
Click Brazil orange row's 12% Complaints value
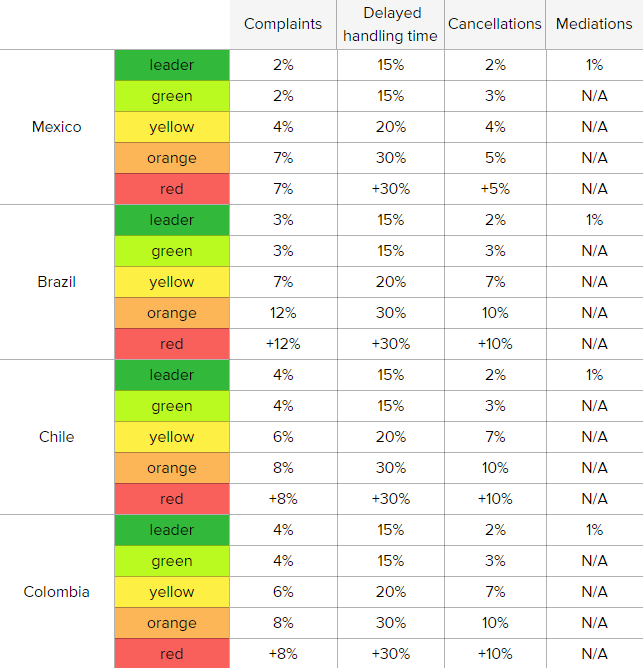tap(283, 313)
